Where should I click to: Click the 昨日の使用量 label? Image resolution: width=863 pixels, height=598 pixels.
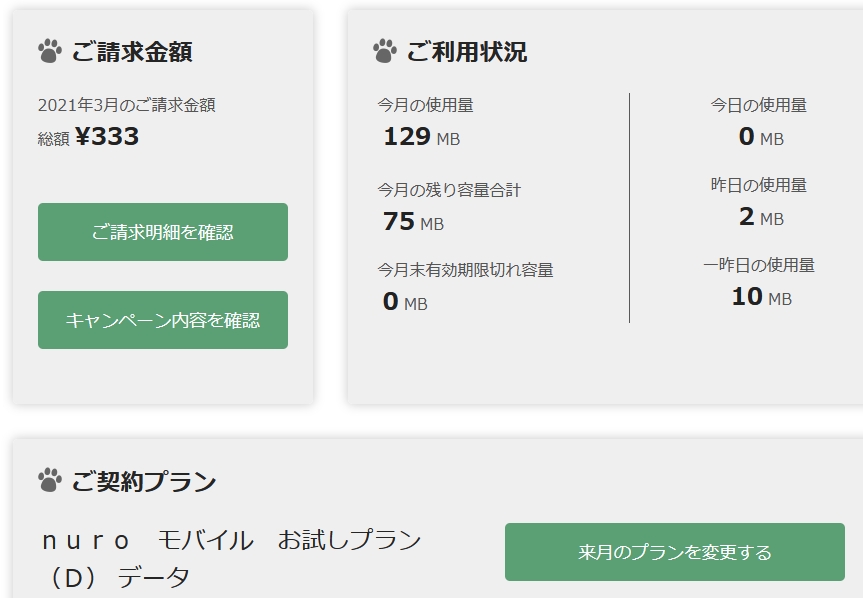pyautogui.click(x=758, y=185)
